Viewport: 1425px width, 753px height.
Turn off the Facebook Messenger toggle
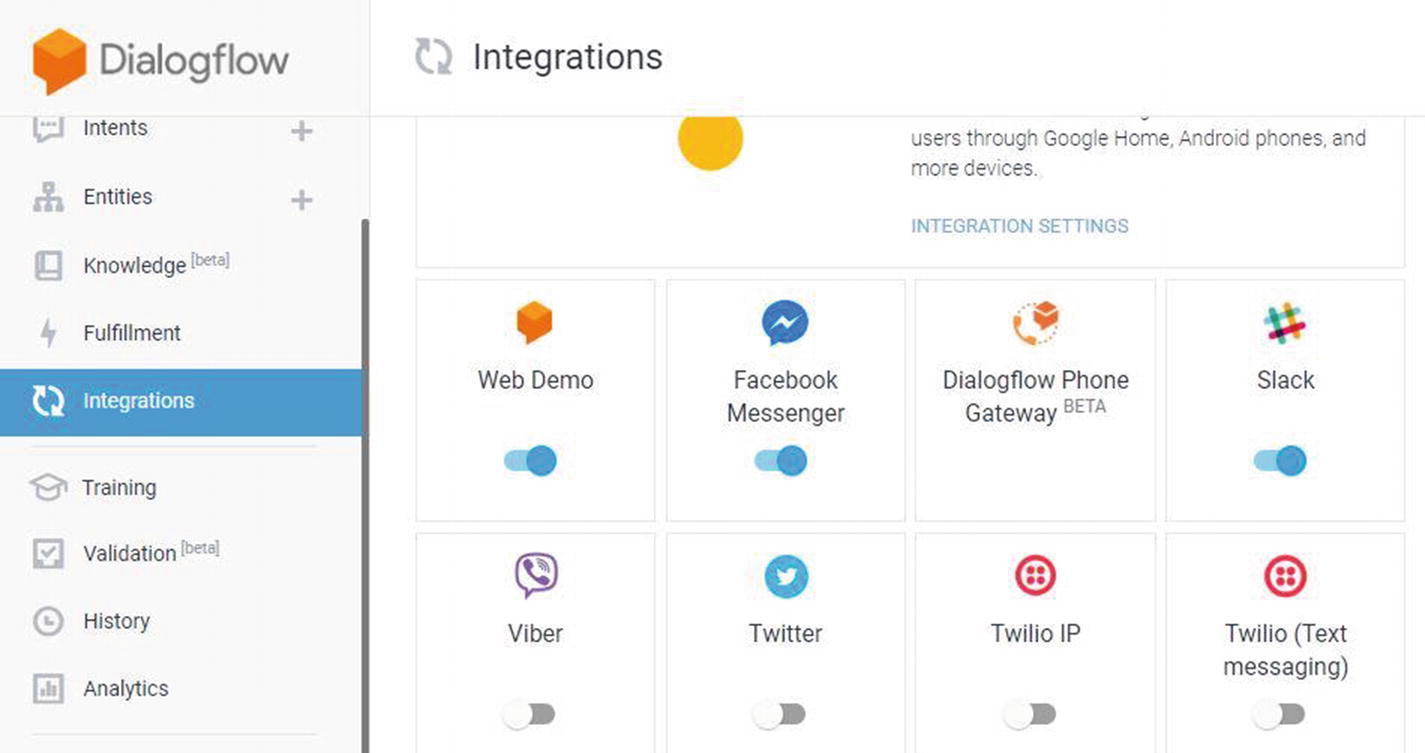coord(780,460)
